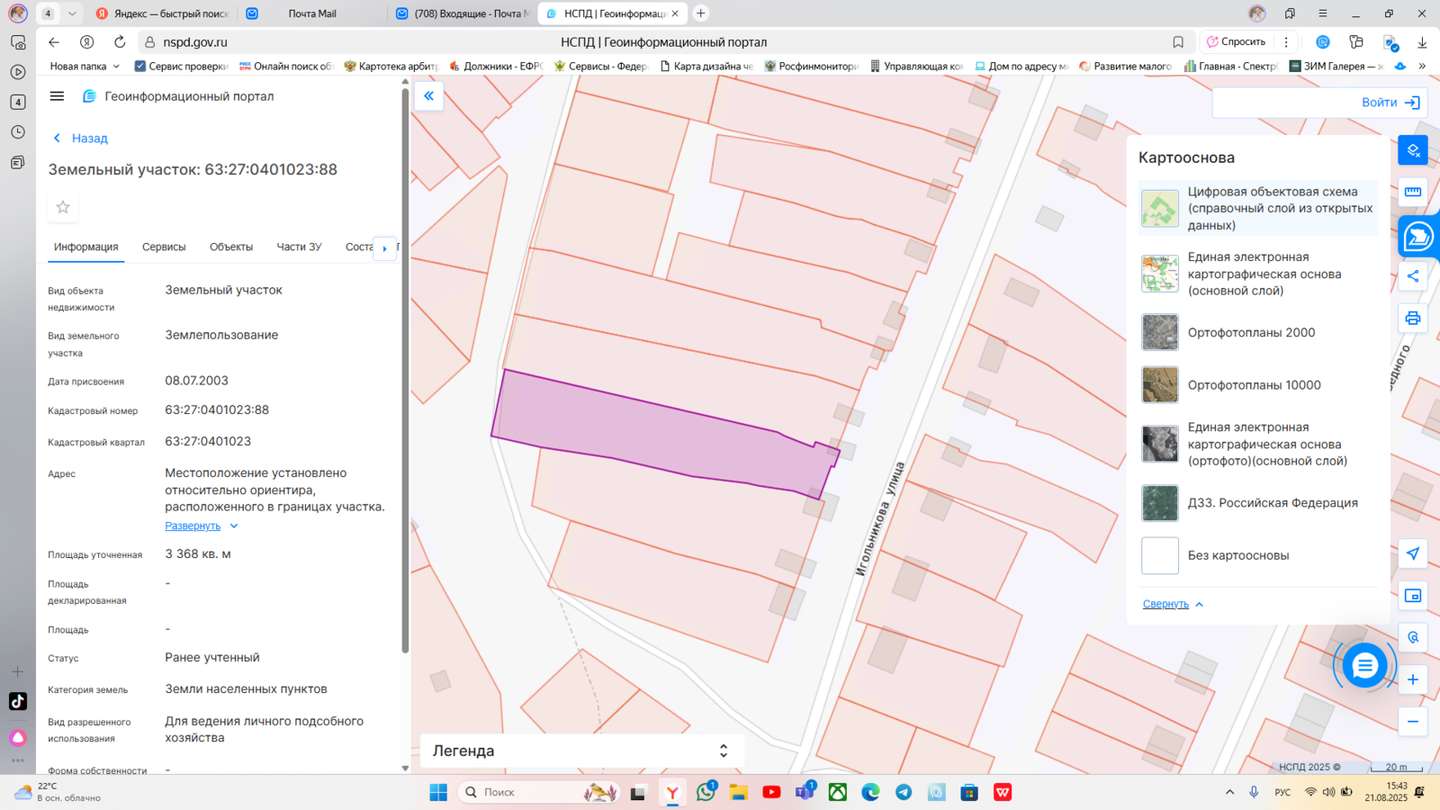This screenshot has height=810, width=1440.
Task: Open the ruler measurement tool
Action: click(x=1412, y=191)
